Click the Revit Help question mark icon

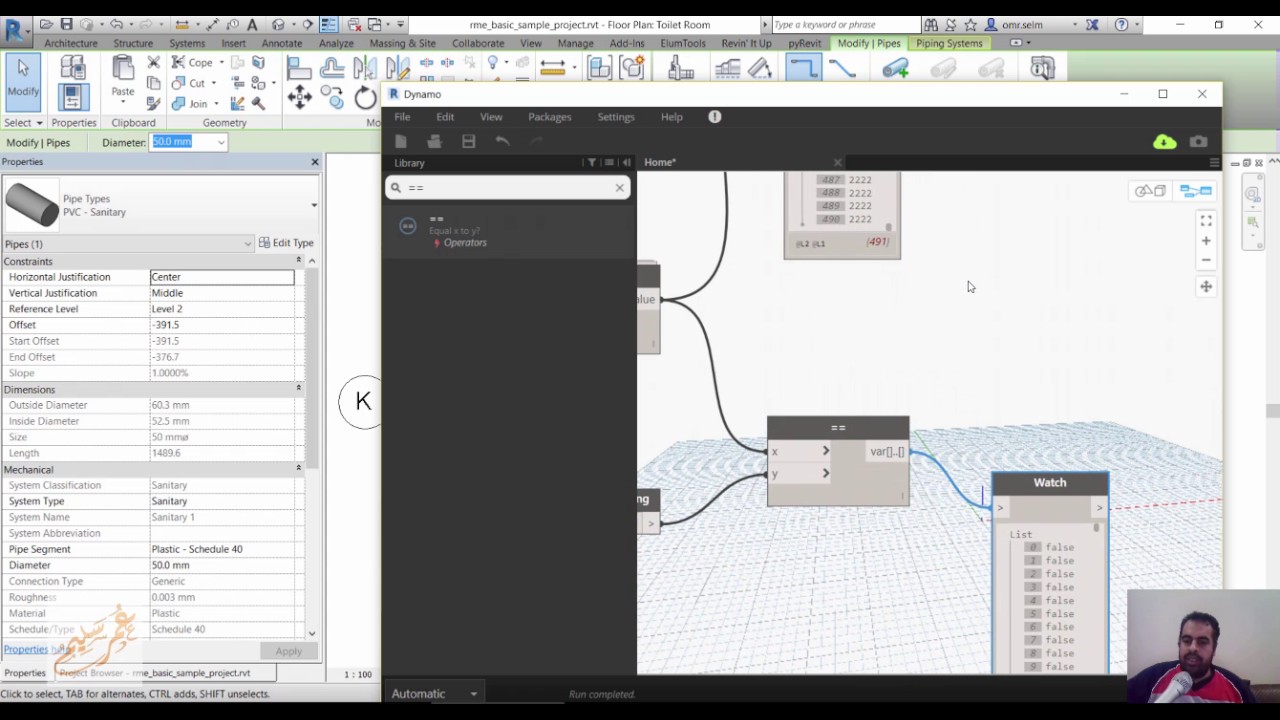pyautogui.click(x=1121, y=24)
